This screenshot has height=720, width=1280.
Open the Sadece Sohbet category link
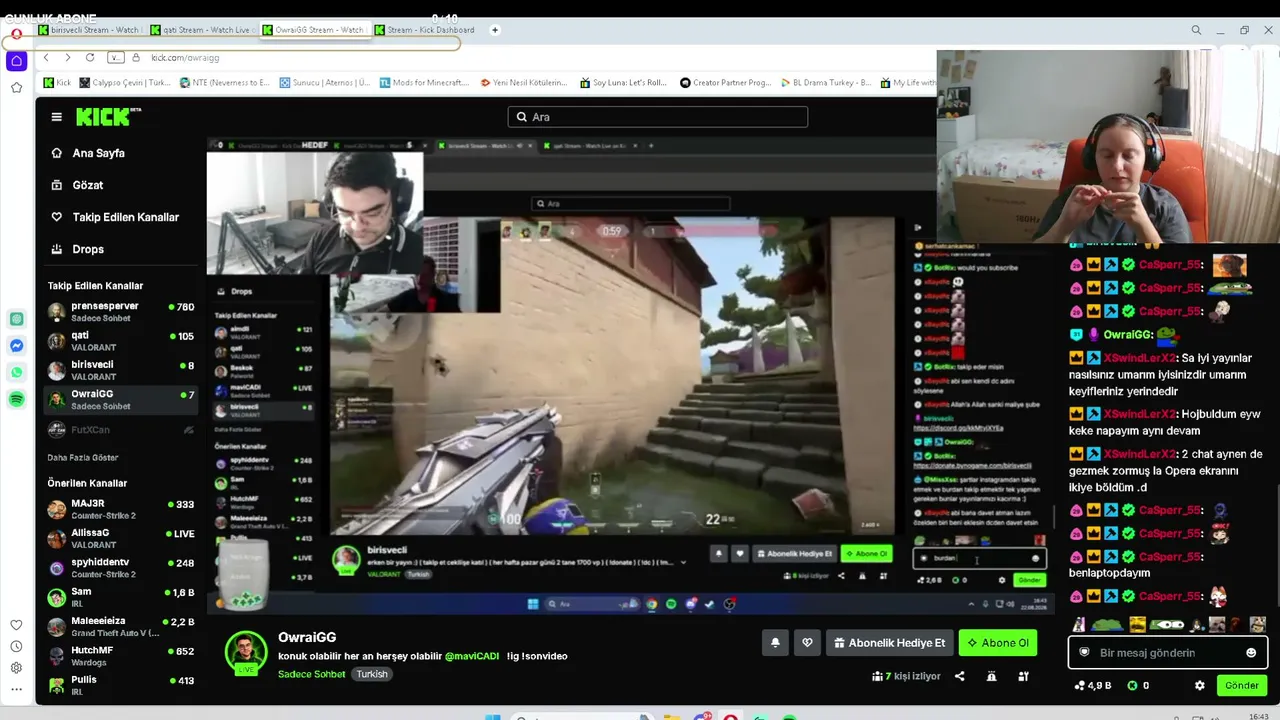coord(312,674)
